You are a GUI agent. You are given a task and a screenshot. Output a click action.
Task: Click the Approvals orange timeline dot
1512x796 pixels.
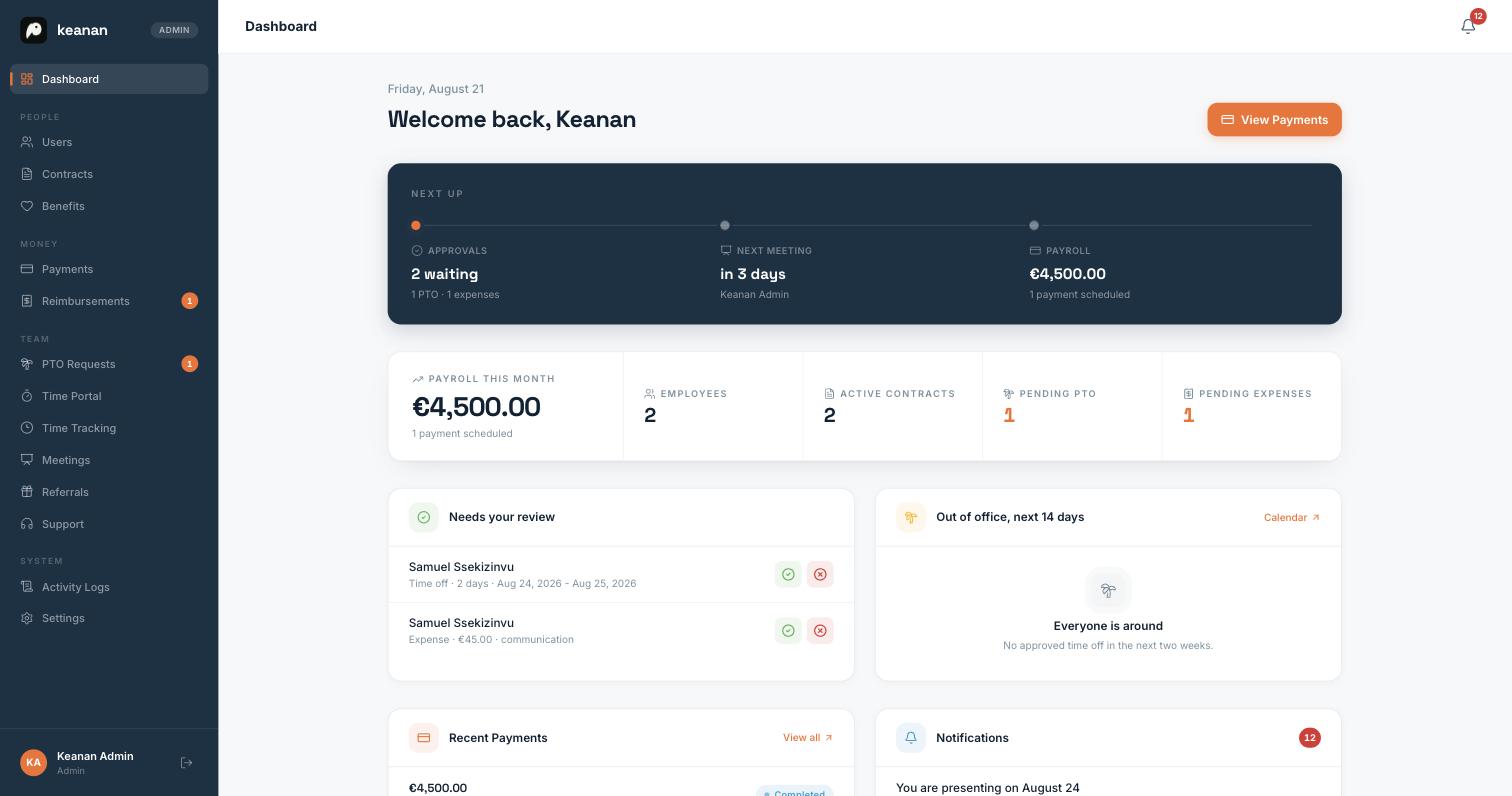[x=416, y=225]
